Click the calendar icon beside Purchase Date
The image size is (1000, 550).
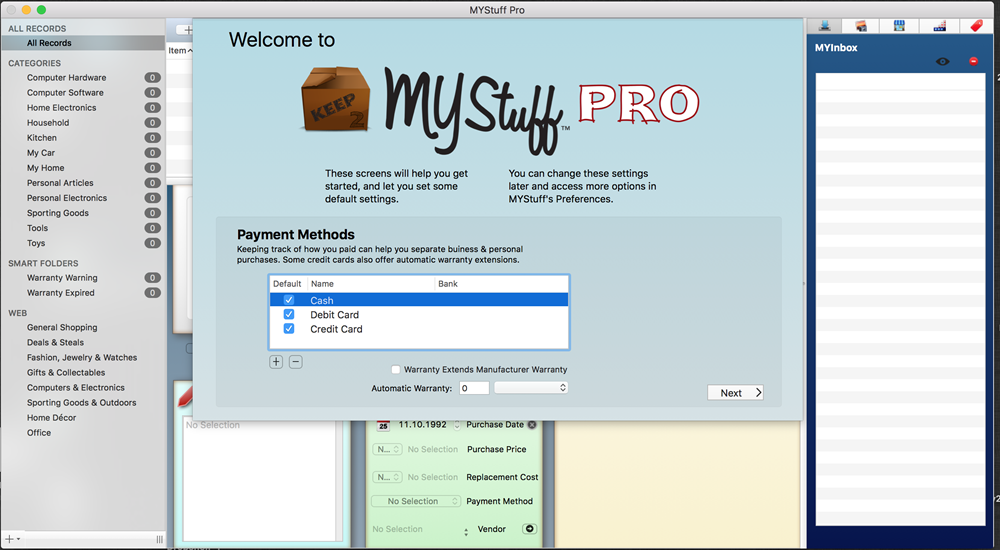(x=383, y=425)
